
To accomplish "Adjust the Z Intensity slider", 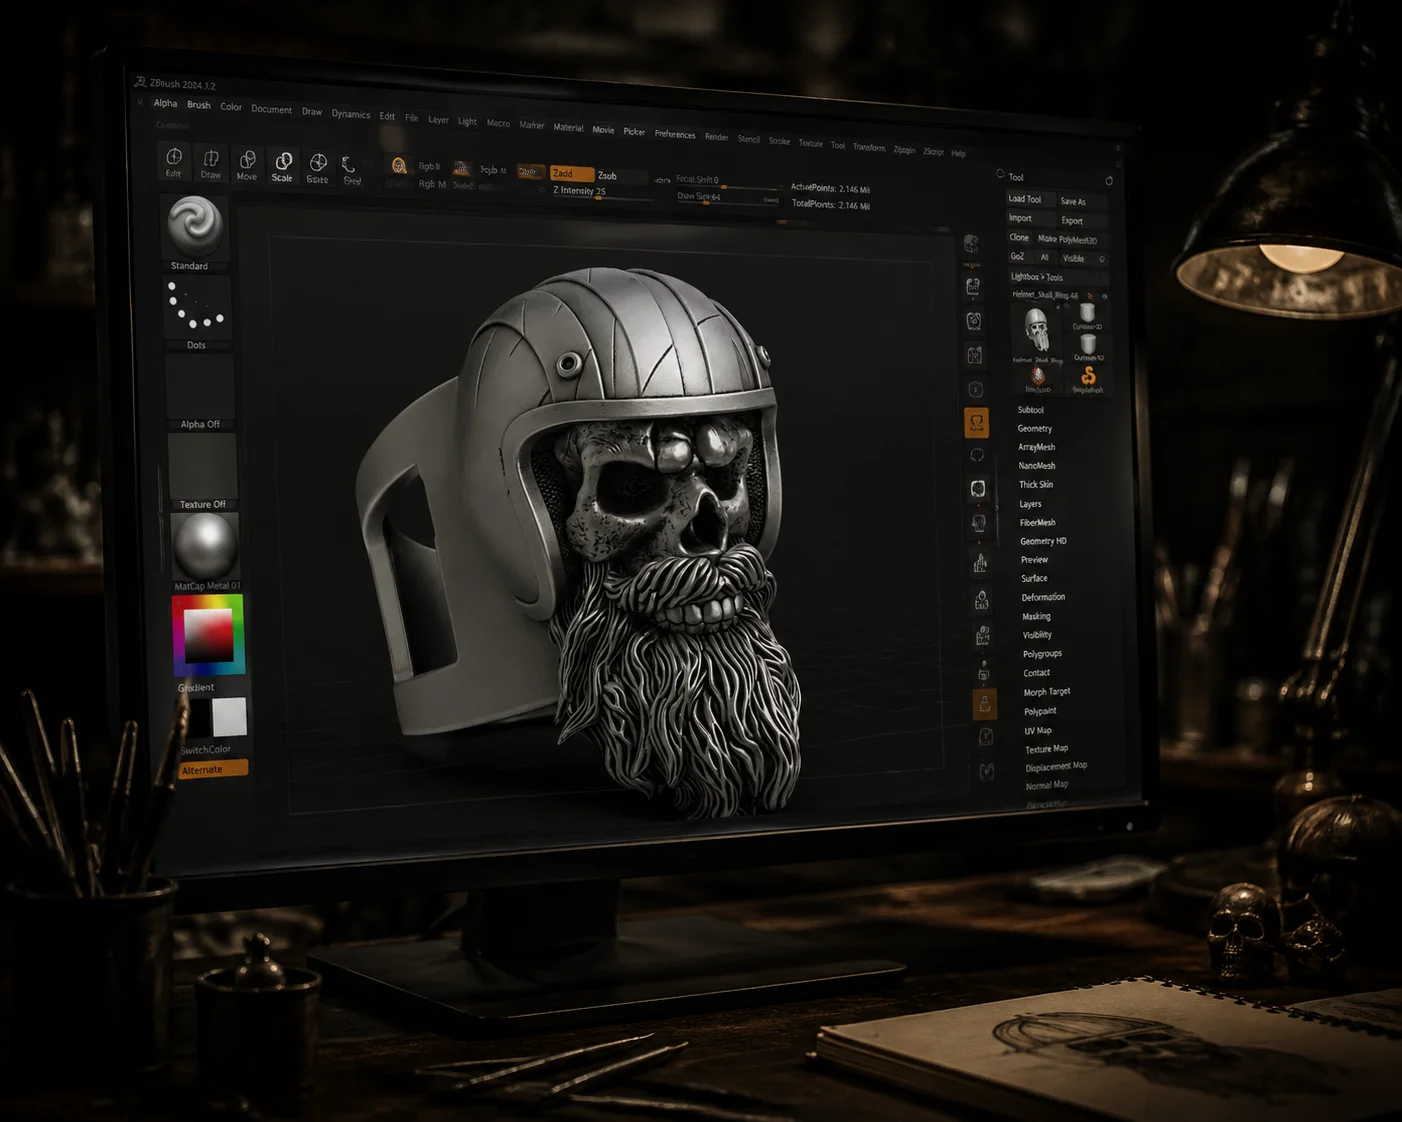I will (x=601, y=192).
